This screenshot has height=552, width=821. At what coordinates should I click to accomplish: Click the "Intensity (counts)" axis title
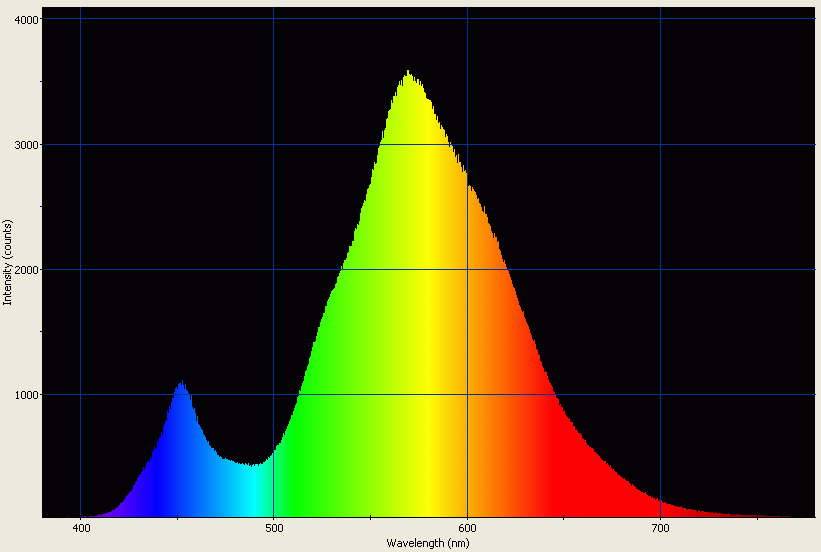tap(8, 263)
